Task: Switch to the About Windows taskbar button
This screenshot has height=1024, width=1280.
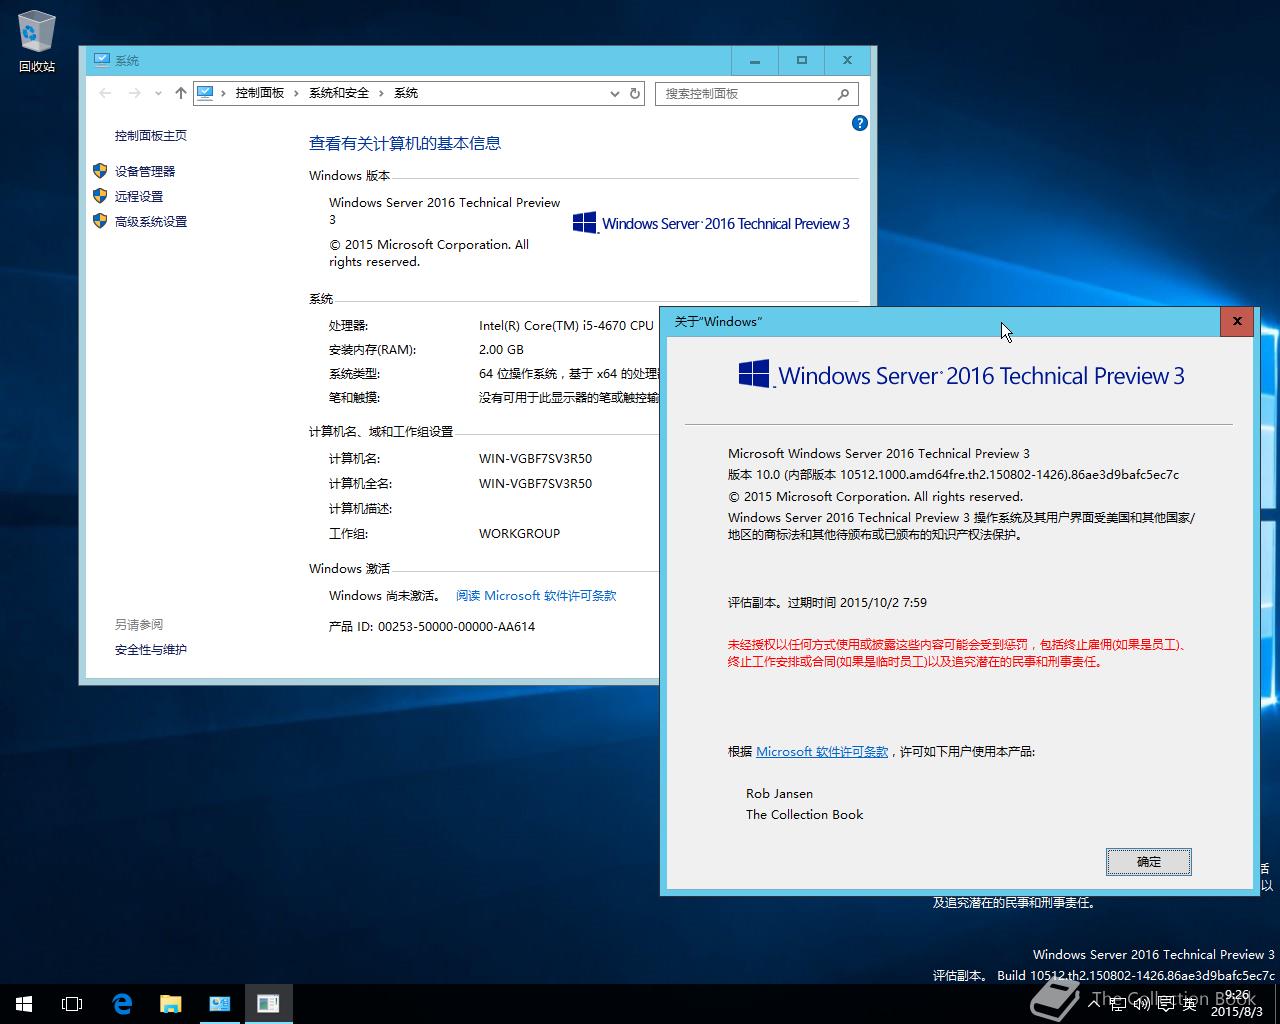Action: pos(268,1004)
